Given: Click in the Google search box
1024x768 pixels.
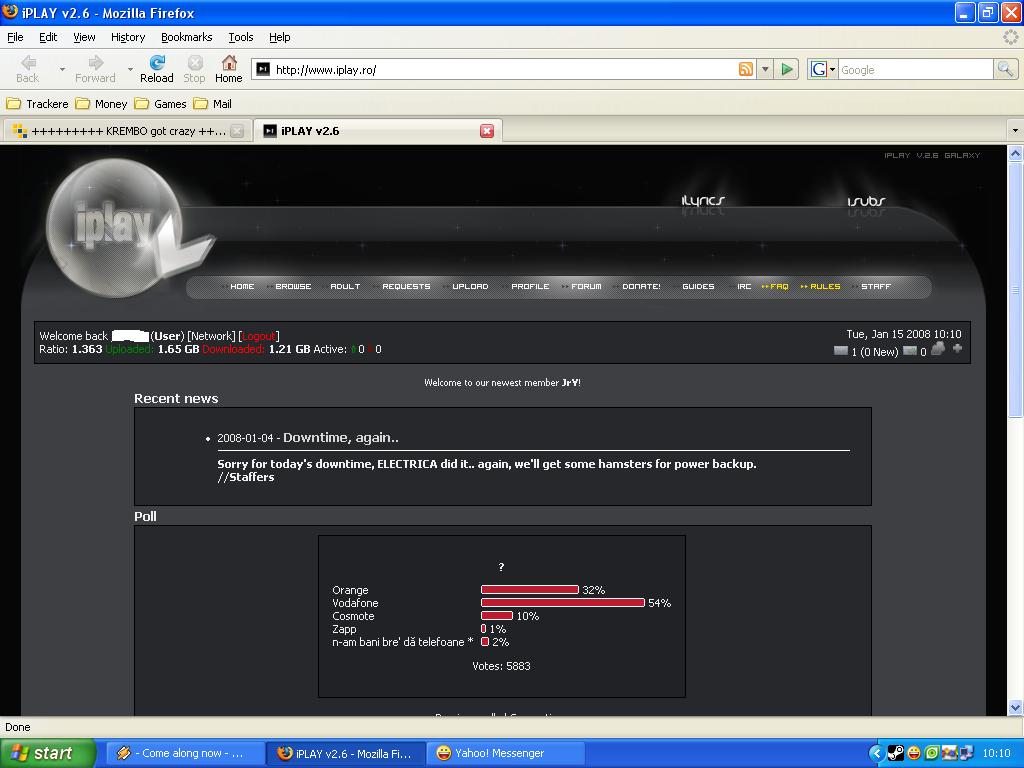Looking at the screenshot, I should (916, 69).
